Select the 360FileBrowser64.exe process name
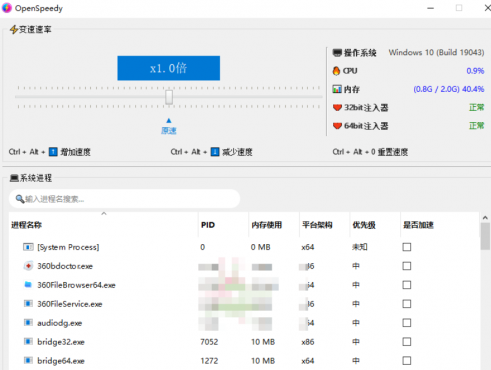Screen dimensions: 491x370 (x=76, y=285)
